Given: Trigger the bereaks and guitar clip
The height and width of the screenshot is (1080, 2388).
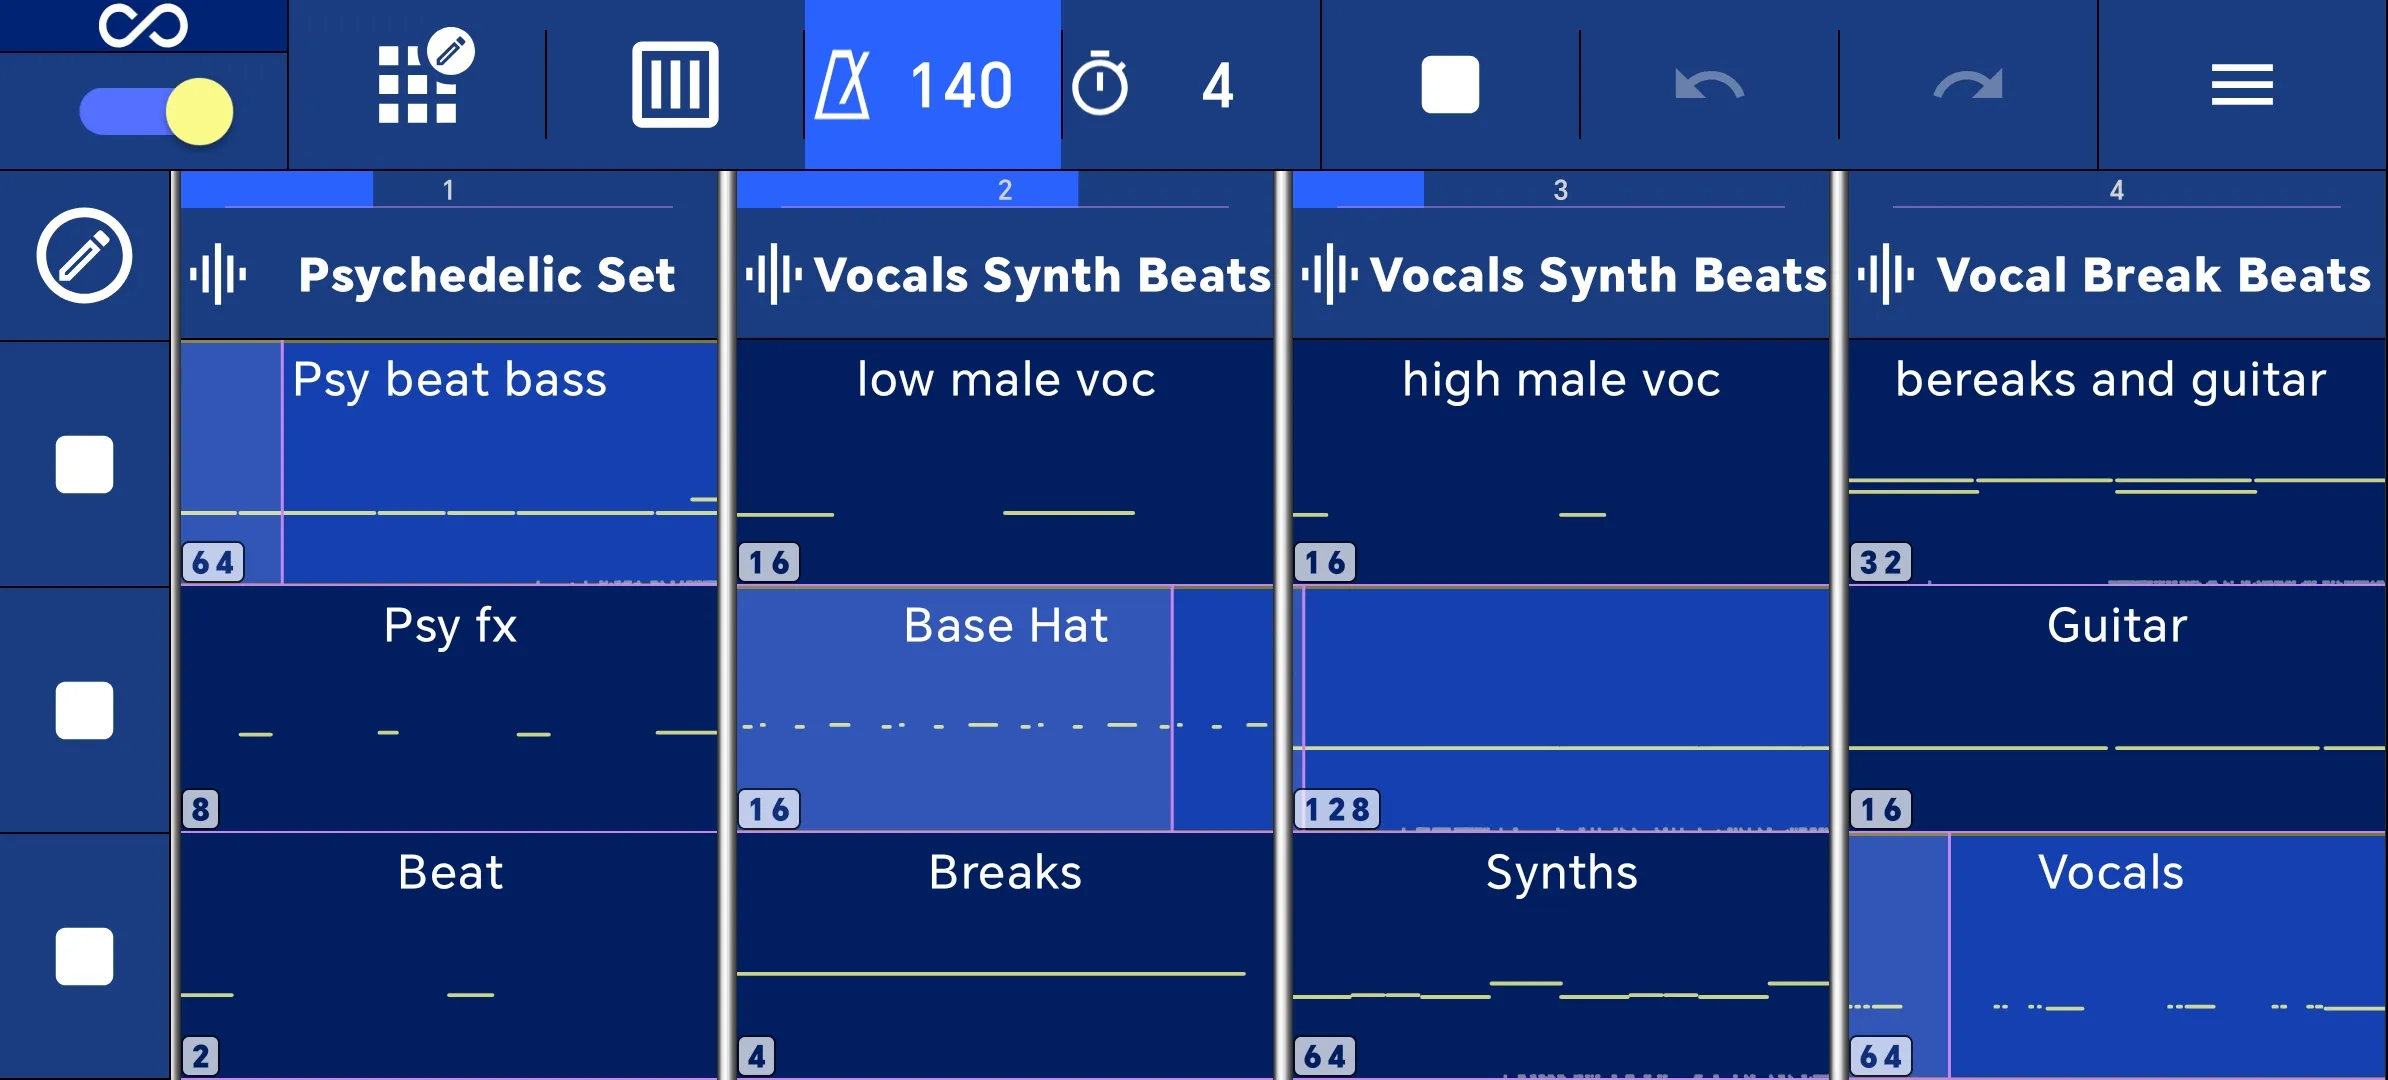Looking at the screenshot, I should (2117, 463).
